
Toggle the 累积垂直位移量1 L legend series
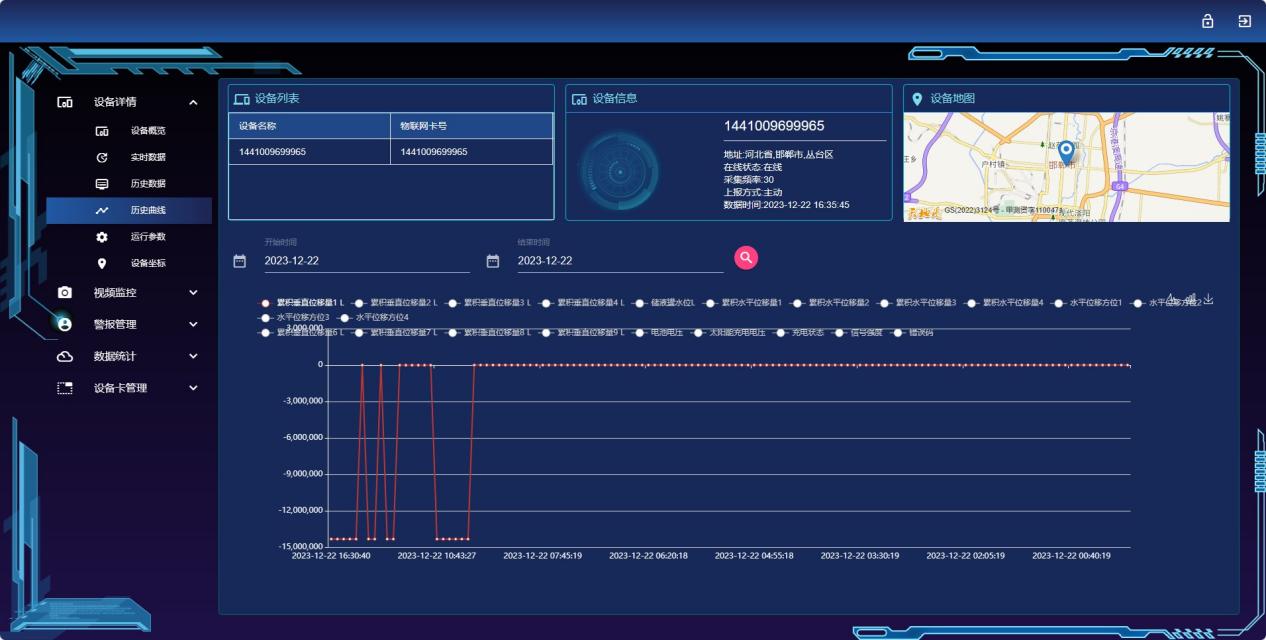(303, 302)
